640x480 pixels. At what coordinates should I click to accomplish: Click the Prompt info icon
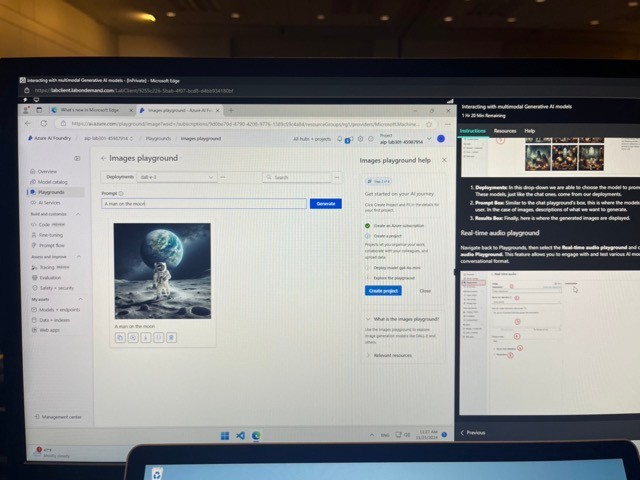(x=121, y=193)
